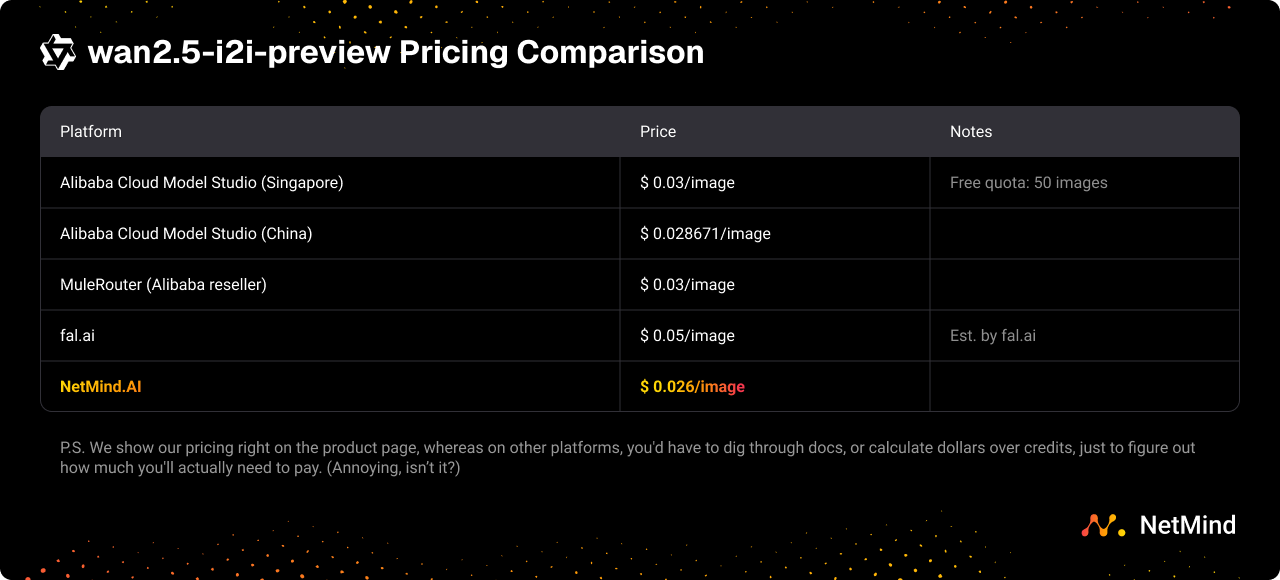Click the Est. by fal.ai note

point(992,336)
